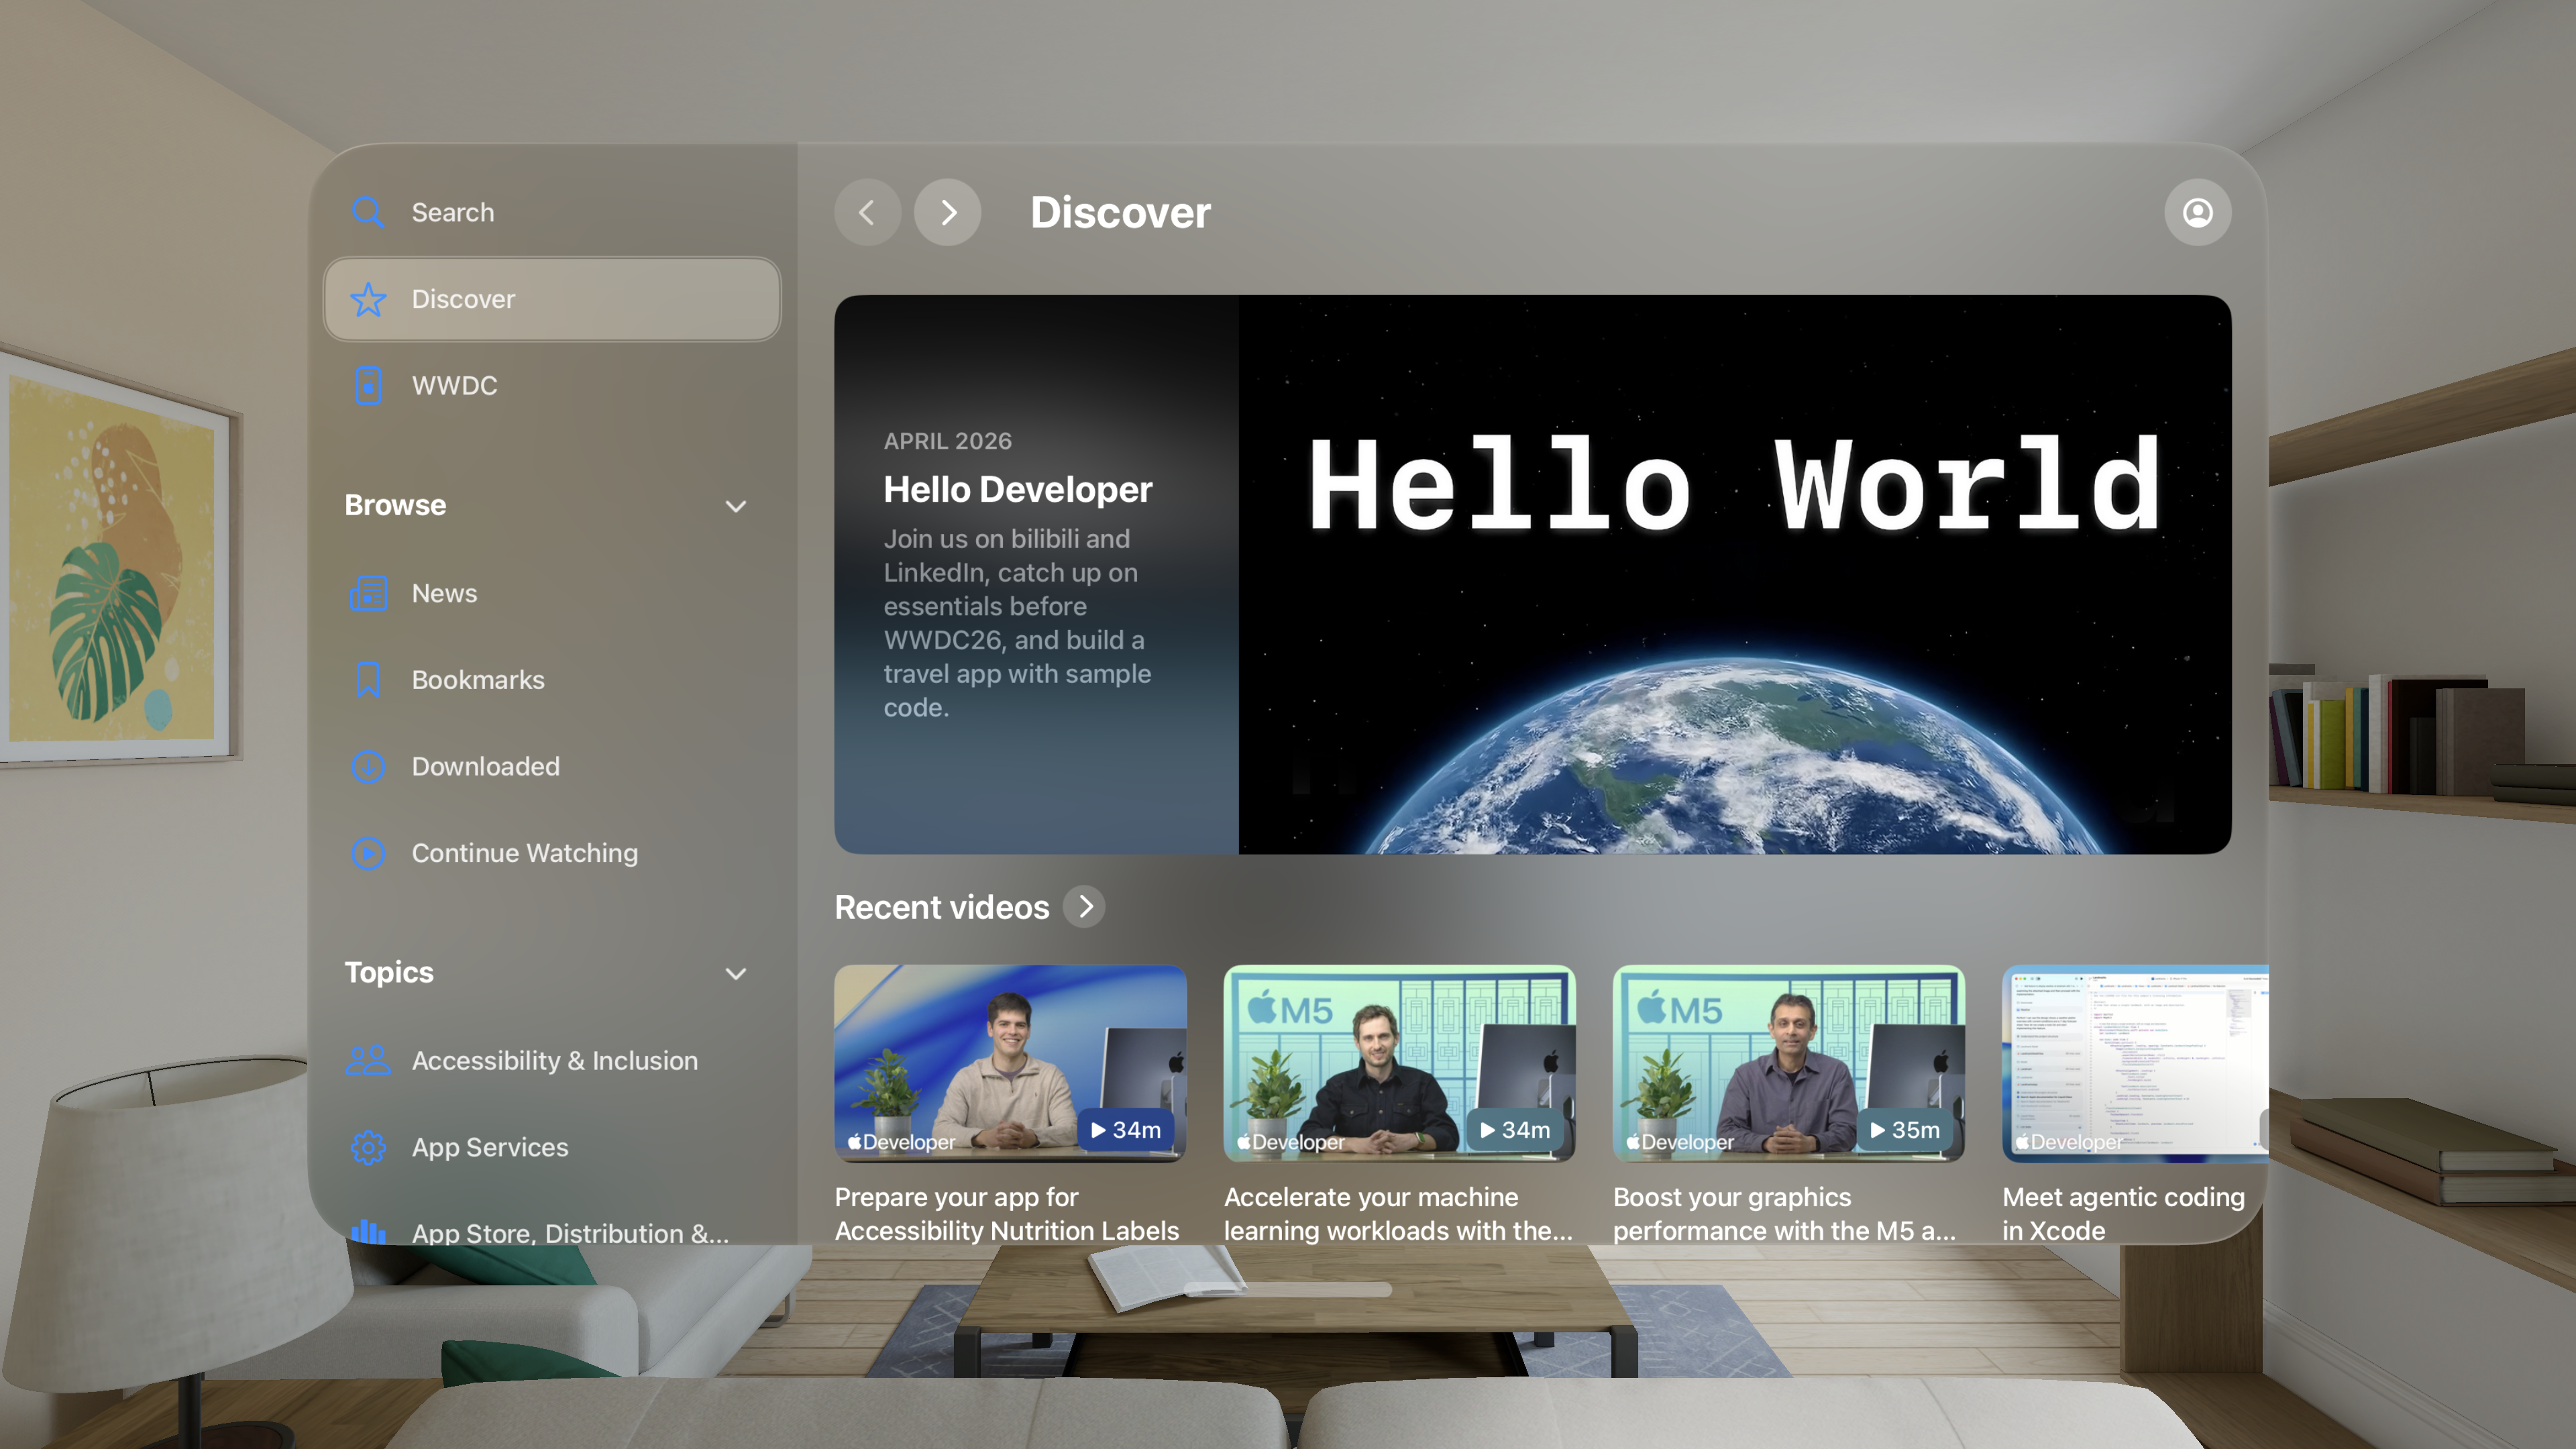This screenshot has width=2576, height=1449.
Task: Click the Discover page title
Action: (1120, 212)
